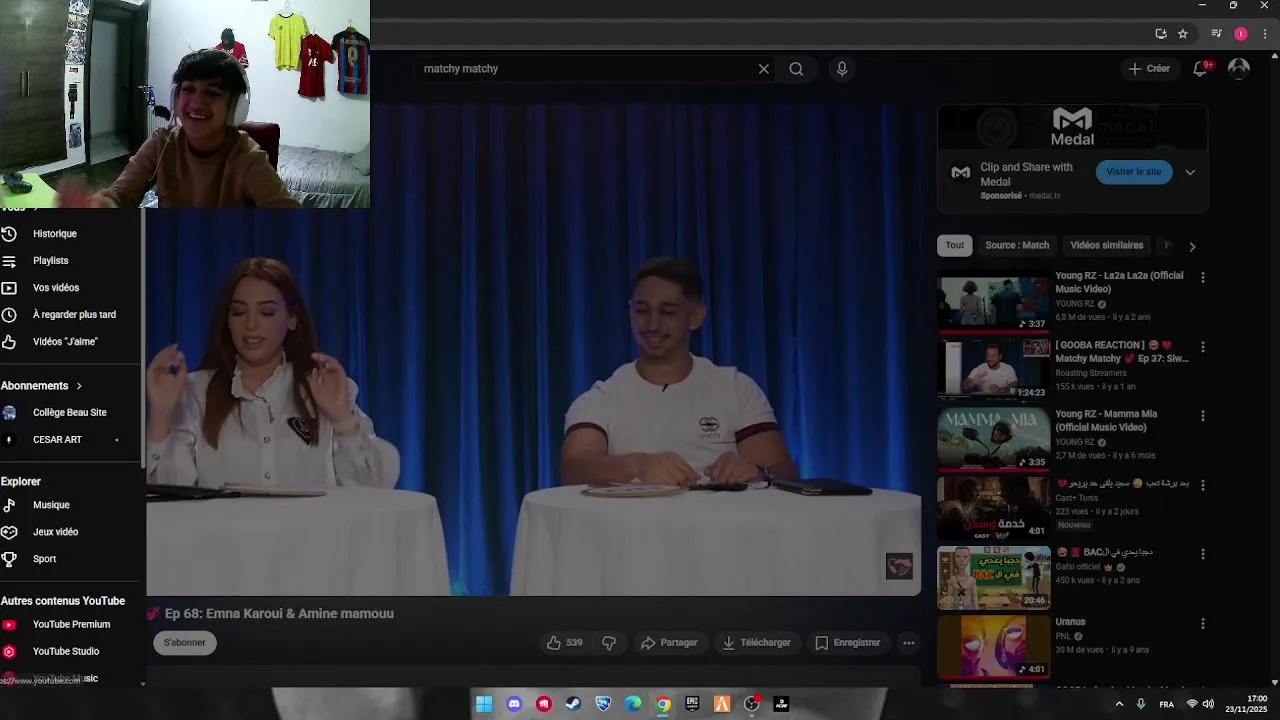This screenshot has height=720, width=1280.
Task: Open YouTube Premium link
Action: (x=70, y=625)
